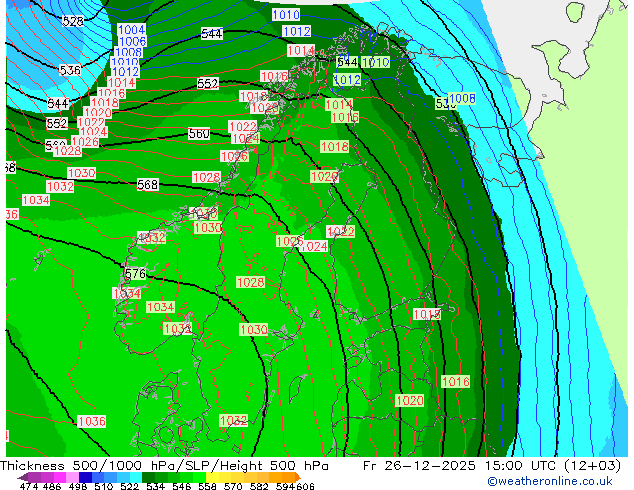634x490 pixels.
Task: Click the bright yellow swatch in the legend bar
Action: (x=212, y=477)
